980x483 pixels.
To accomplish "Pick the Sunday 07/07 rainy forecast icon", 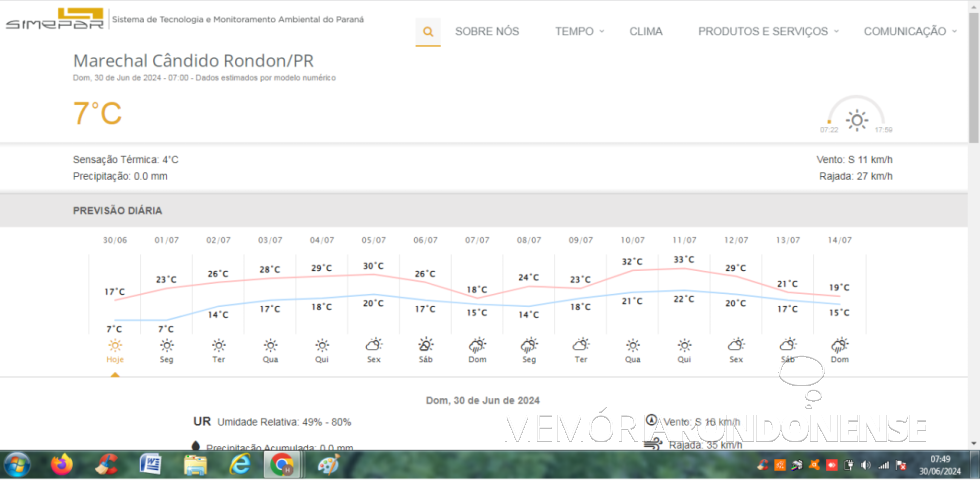I will click(477, 344).
